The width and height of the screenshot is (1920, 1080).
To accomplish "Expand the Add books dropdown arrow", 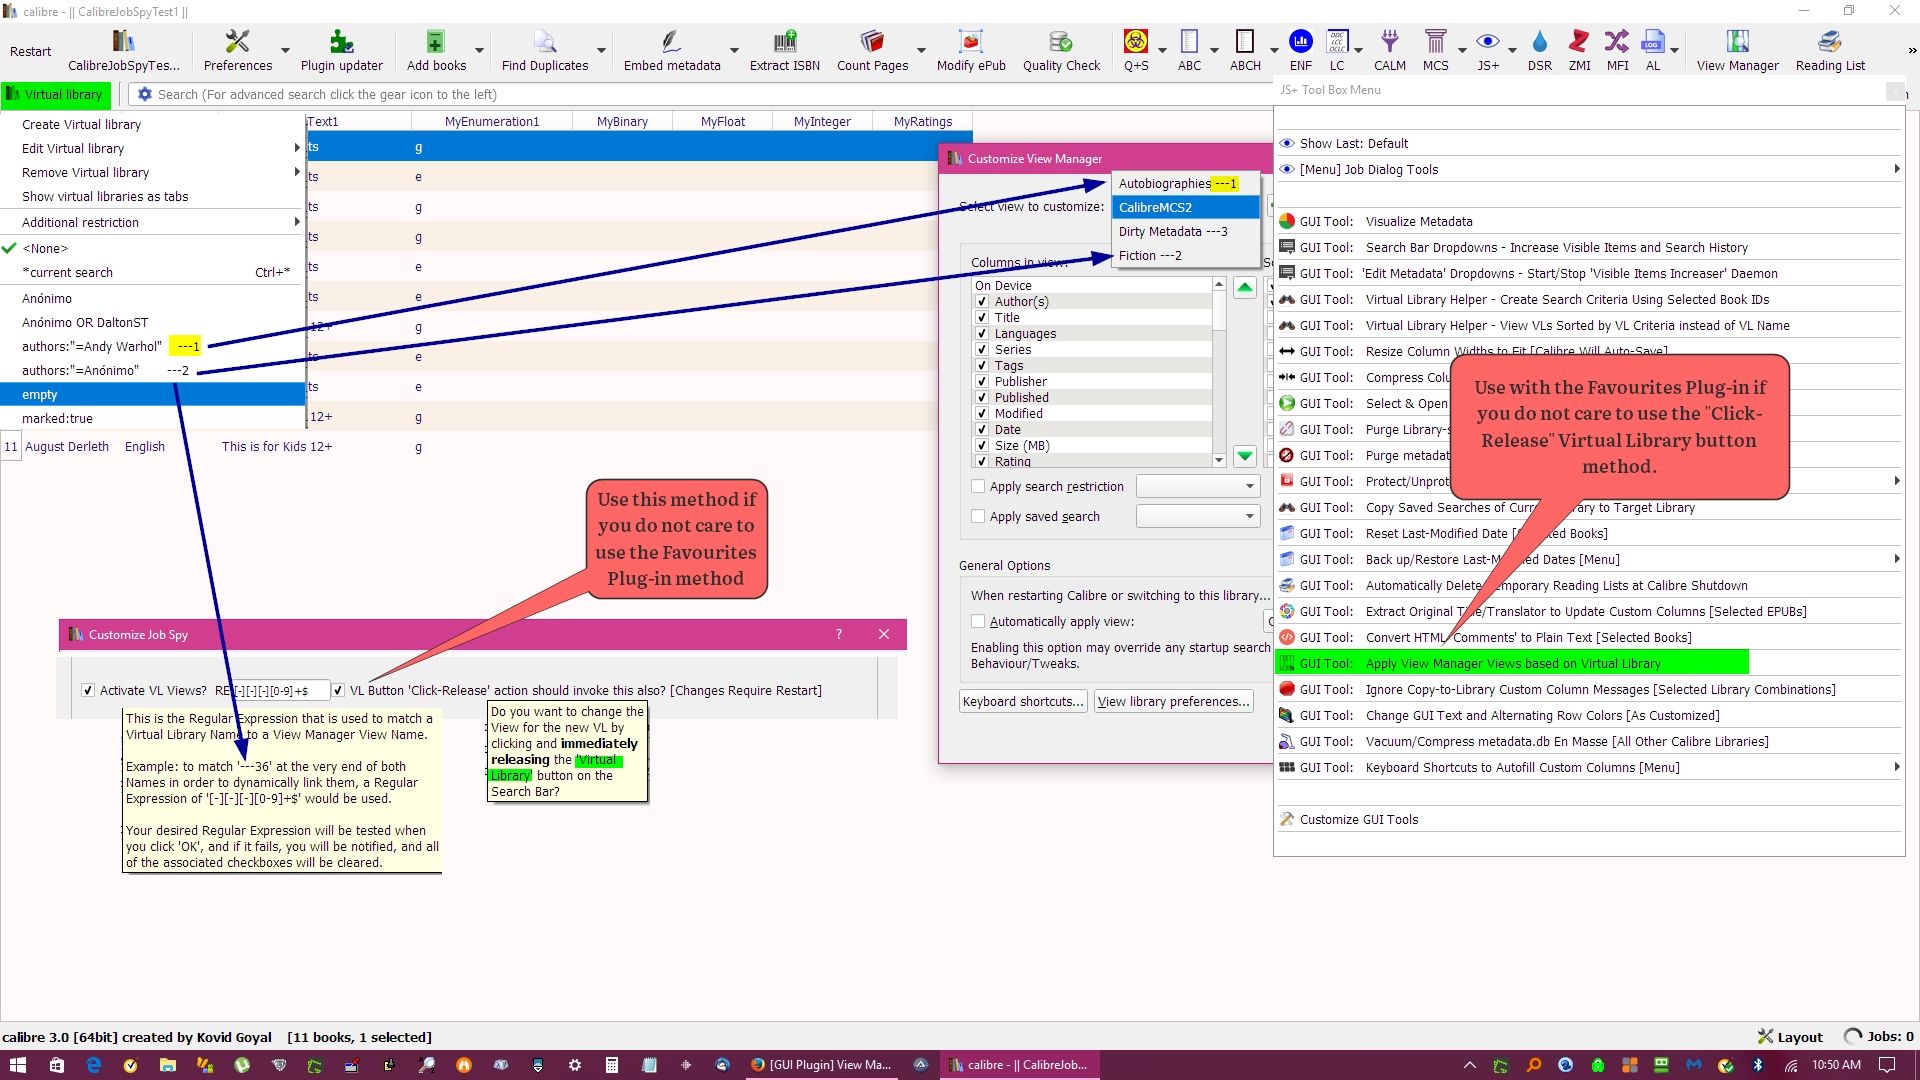I will [x=479, y=50].
